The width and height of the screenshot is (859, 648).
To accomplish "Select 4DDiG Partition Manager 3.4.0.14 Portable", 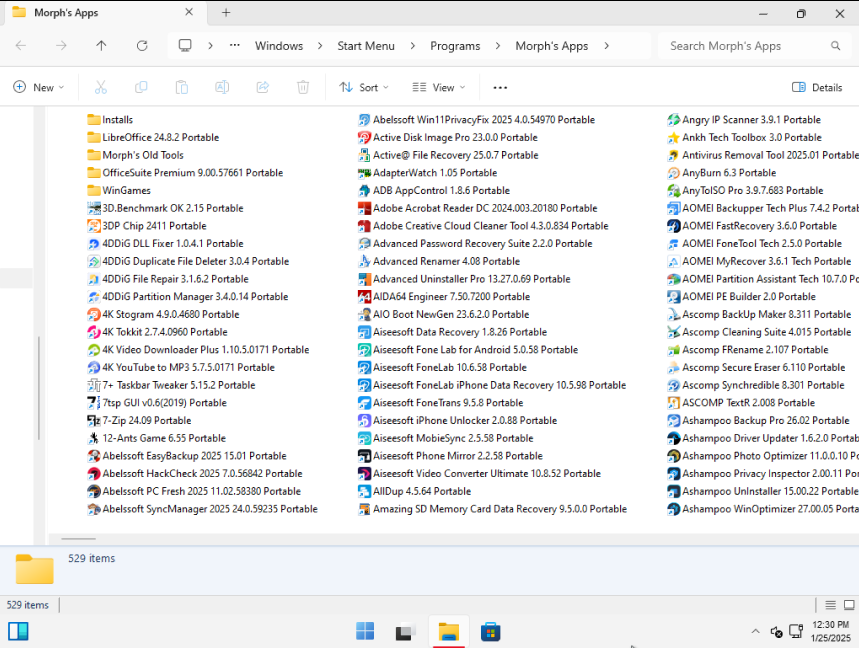I will coord(187,297).
